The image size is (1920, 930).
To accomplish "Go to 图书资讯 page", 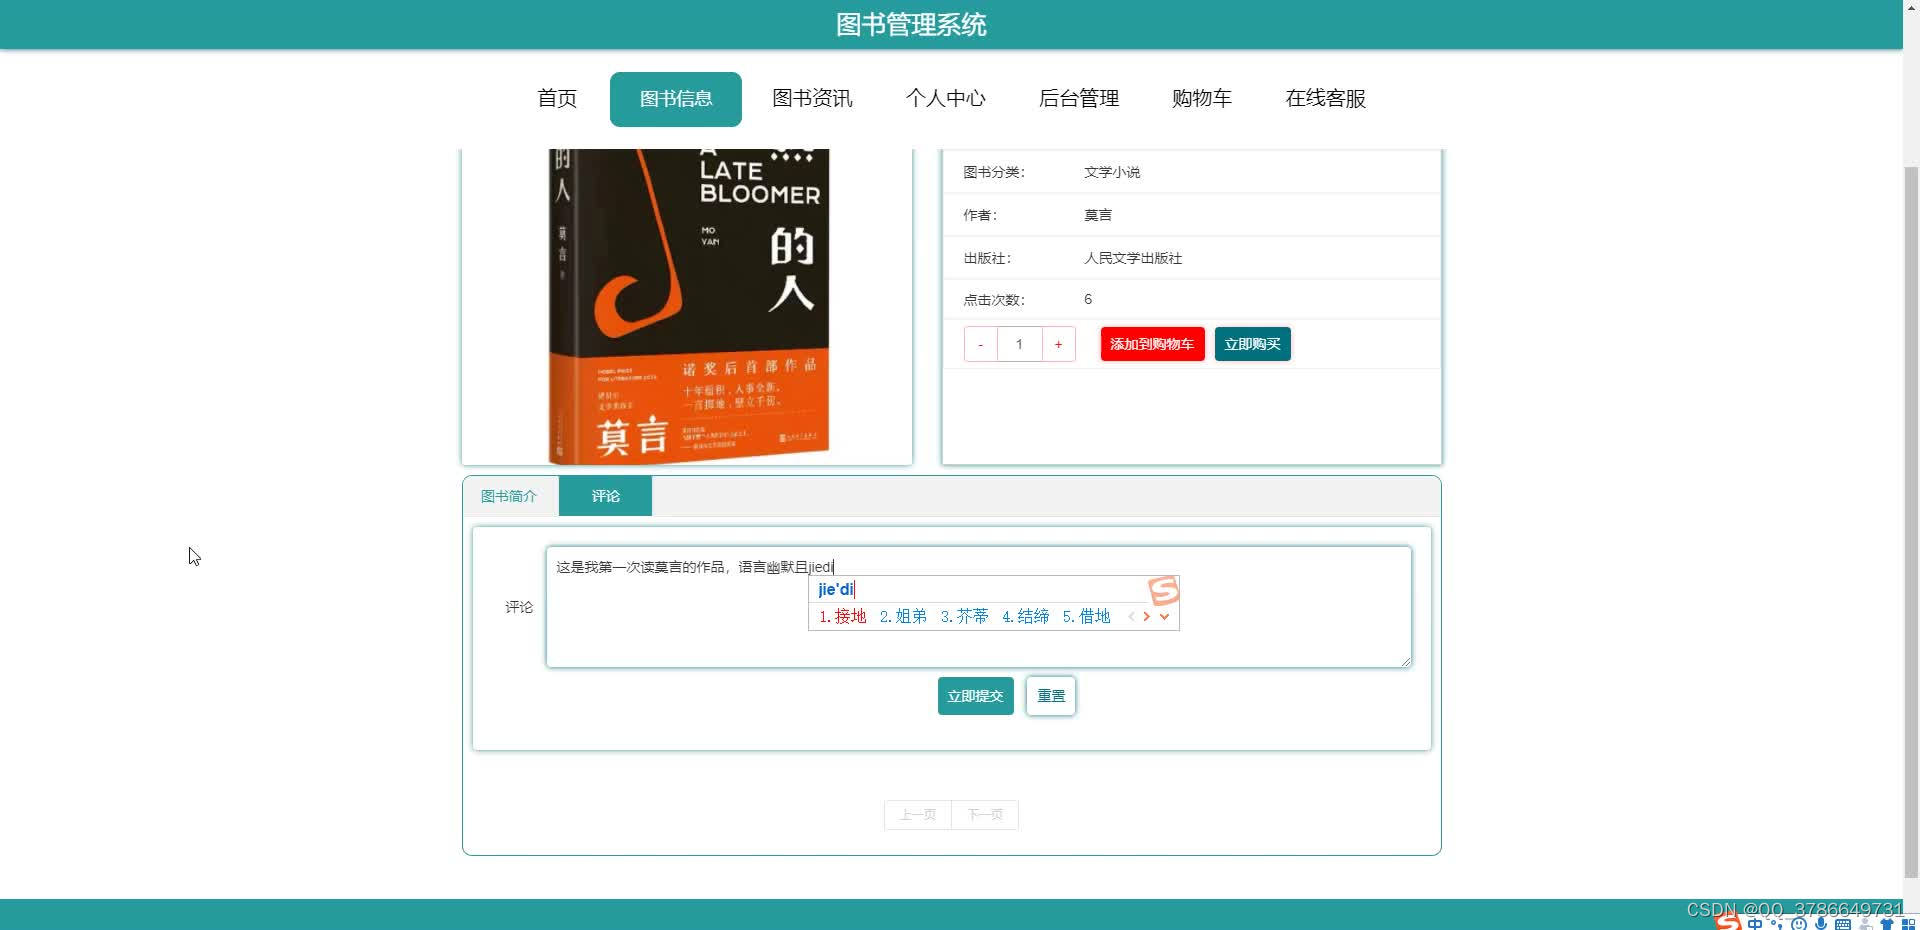I will 812,98.
